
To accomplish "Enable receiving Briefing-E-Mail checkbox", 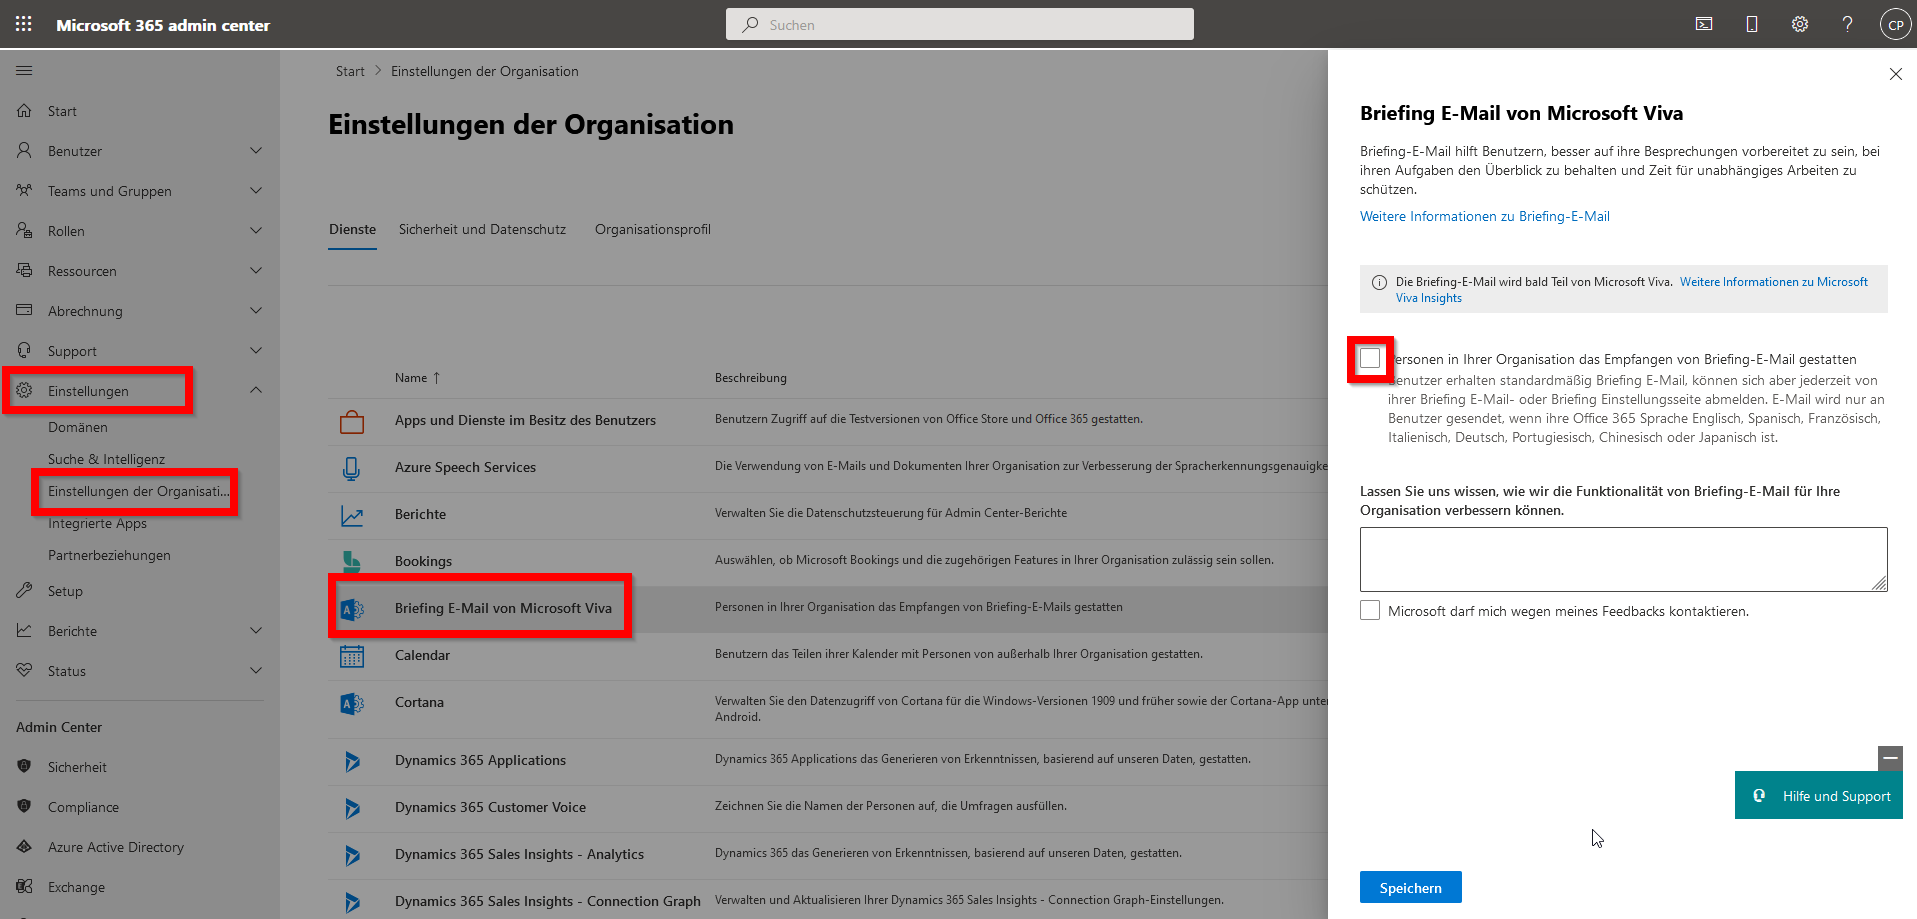I will 1370,358.
